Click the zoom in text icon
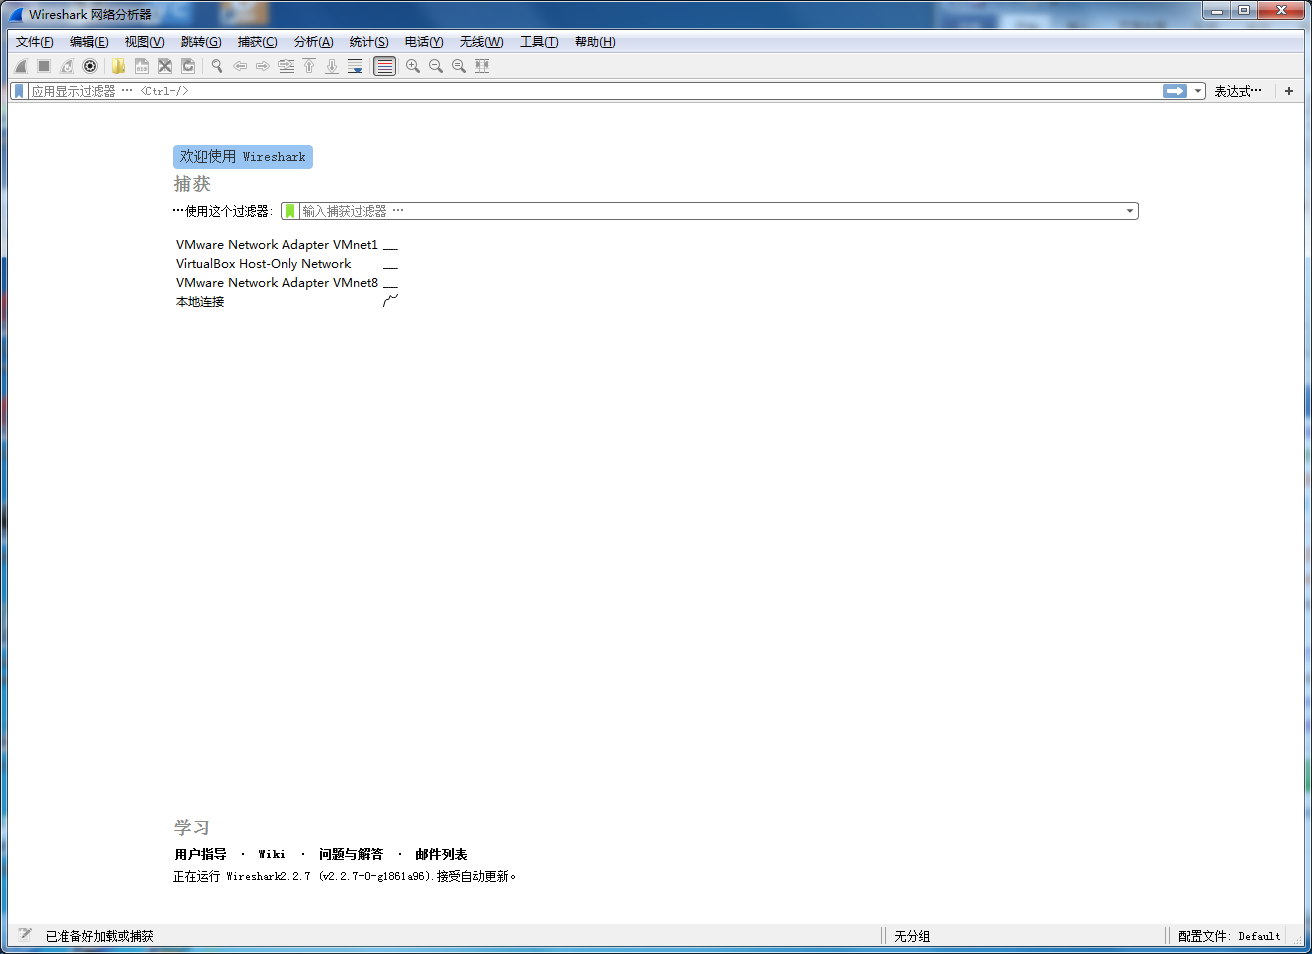This screenshot has width=1312, height=954. 413,66
